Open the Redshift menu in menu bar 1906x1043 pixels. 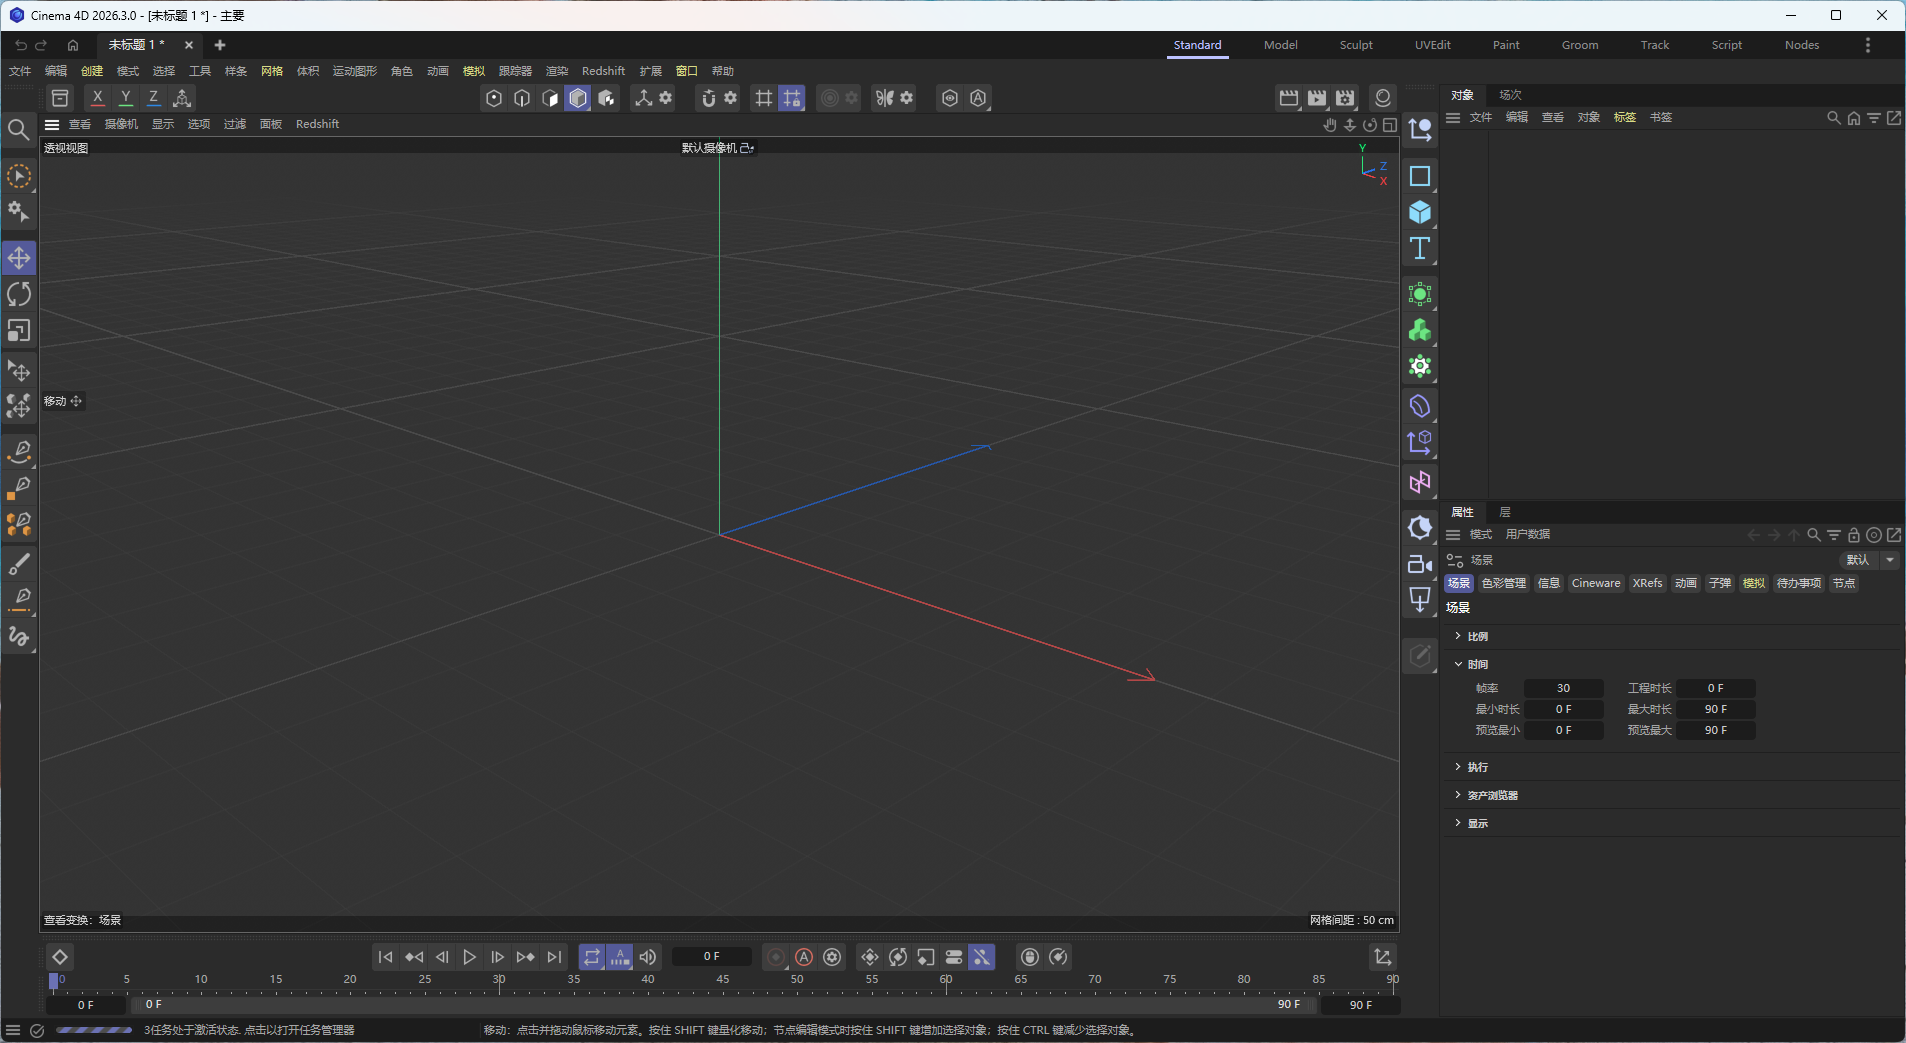[603, 71]
